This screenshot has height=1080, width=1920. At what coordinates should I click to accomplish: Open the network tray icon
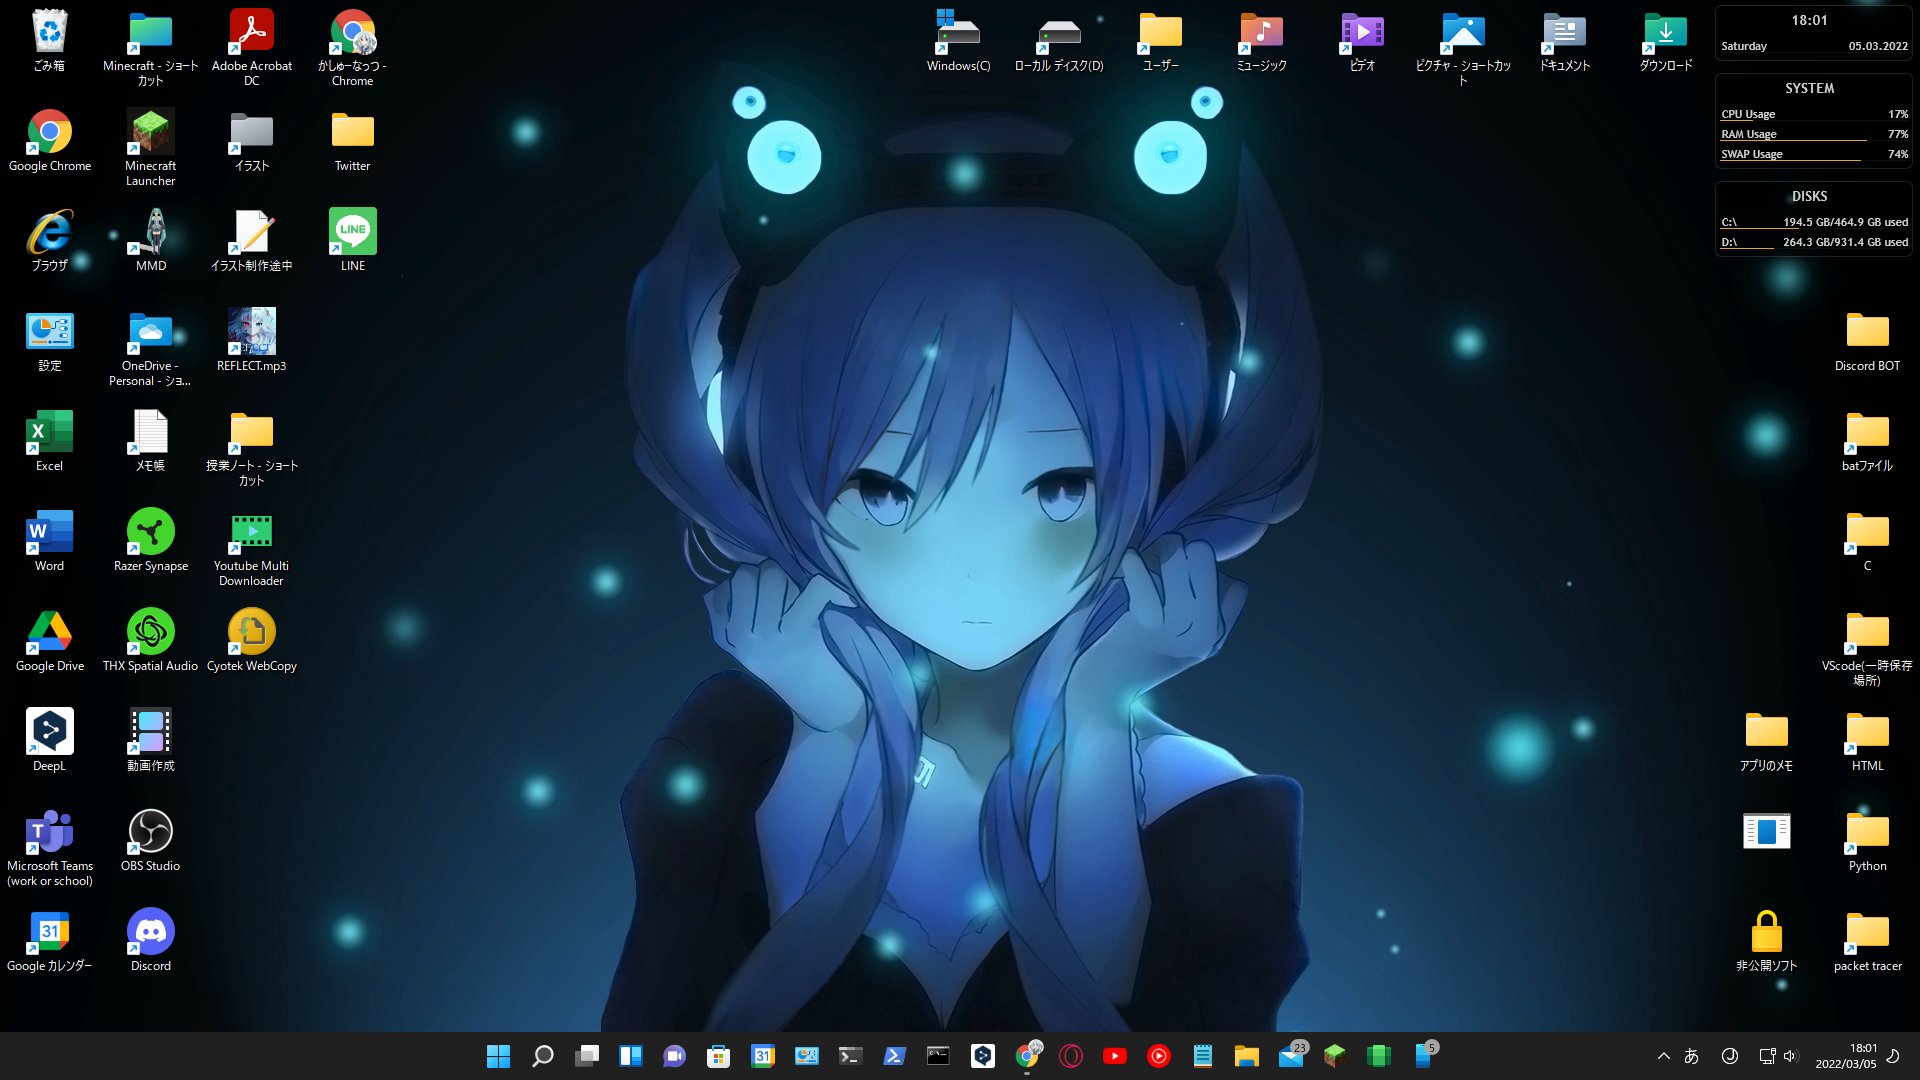click(1767, 1056)
